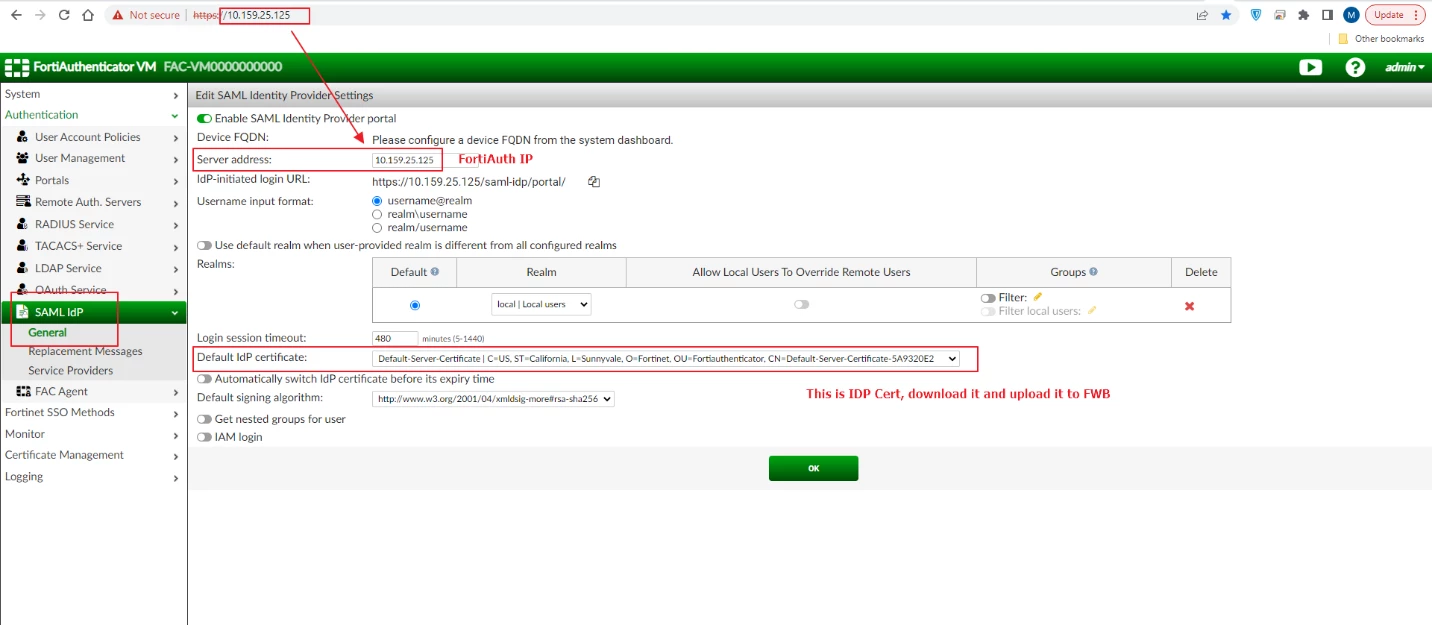Viewport: 1432px width, 625px height.
Task: Open the FortiAuthenticator video tutorials icon
Action: pyautogui.click(x=1310, y=67)
